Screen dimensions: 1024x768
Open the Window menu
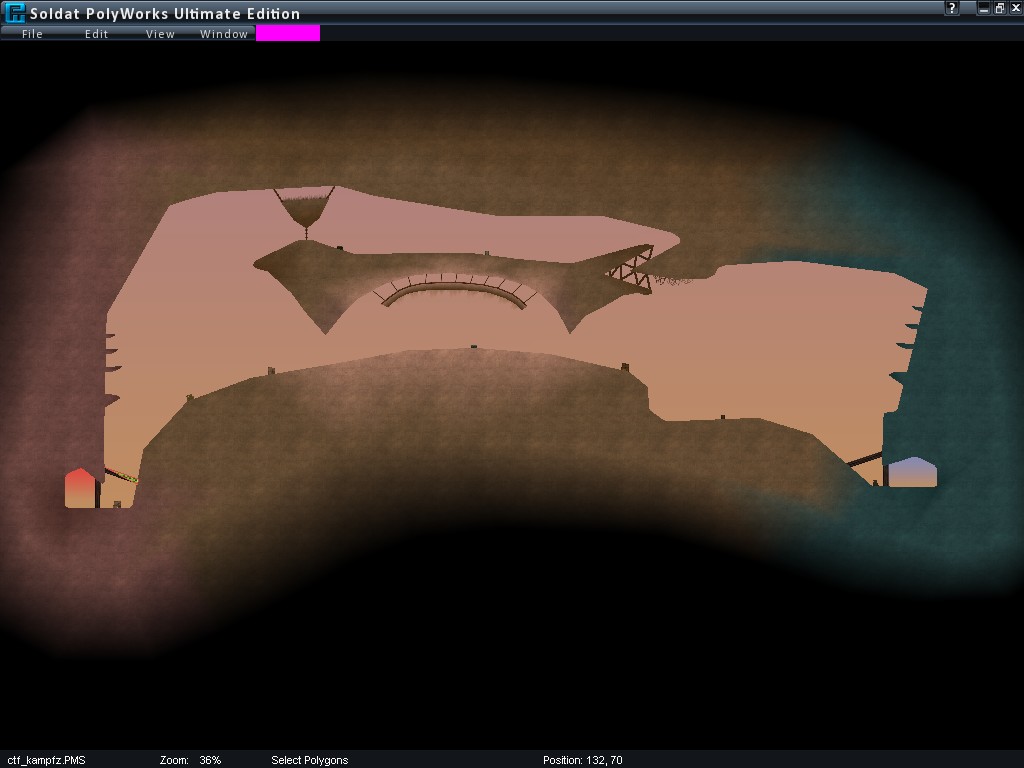point(224,34)
